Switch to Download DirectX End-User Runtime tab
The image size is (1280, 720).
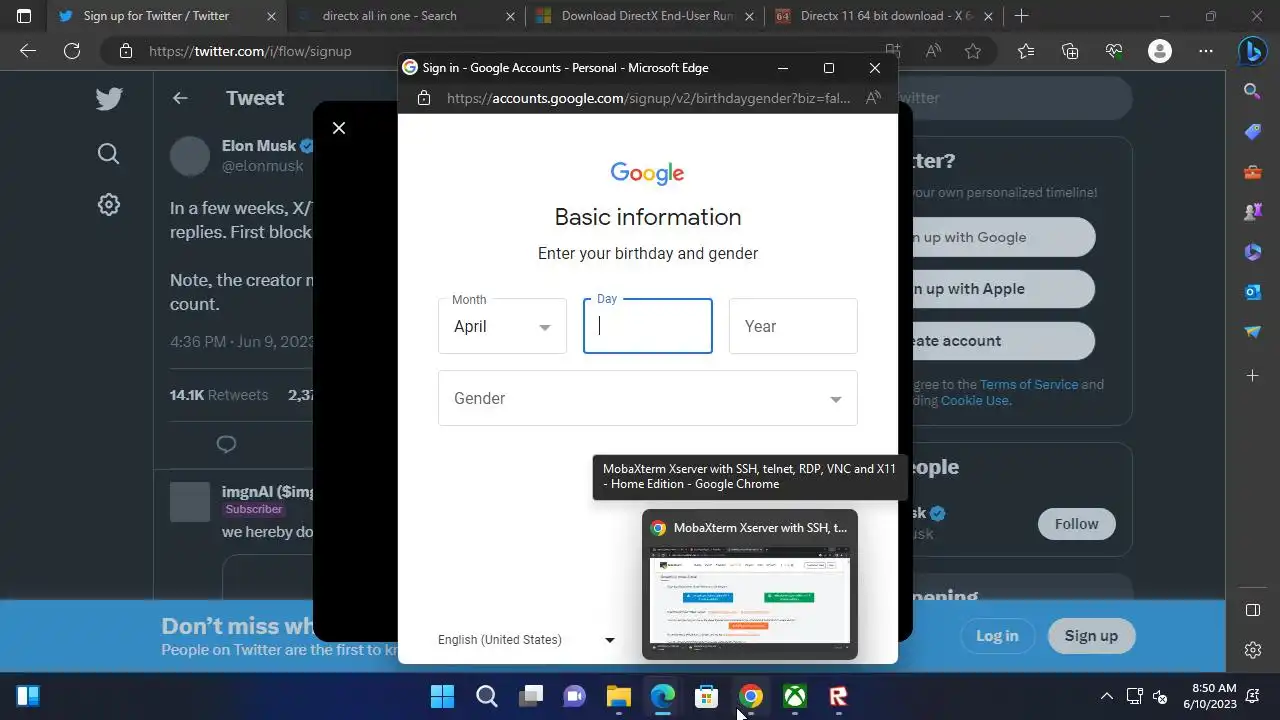click(643, 16)
